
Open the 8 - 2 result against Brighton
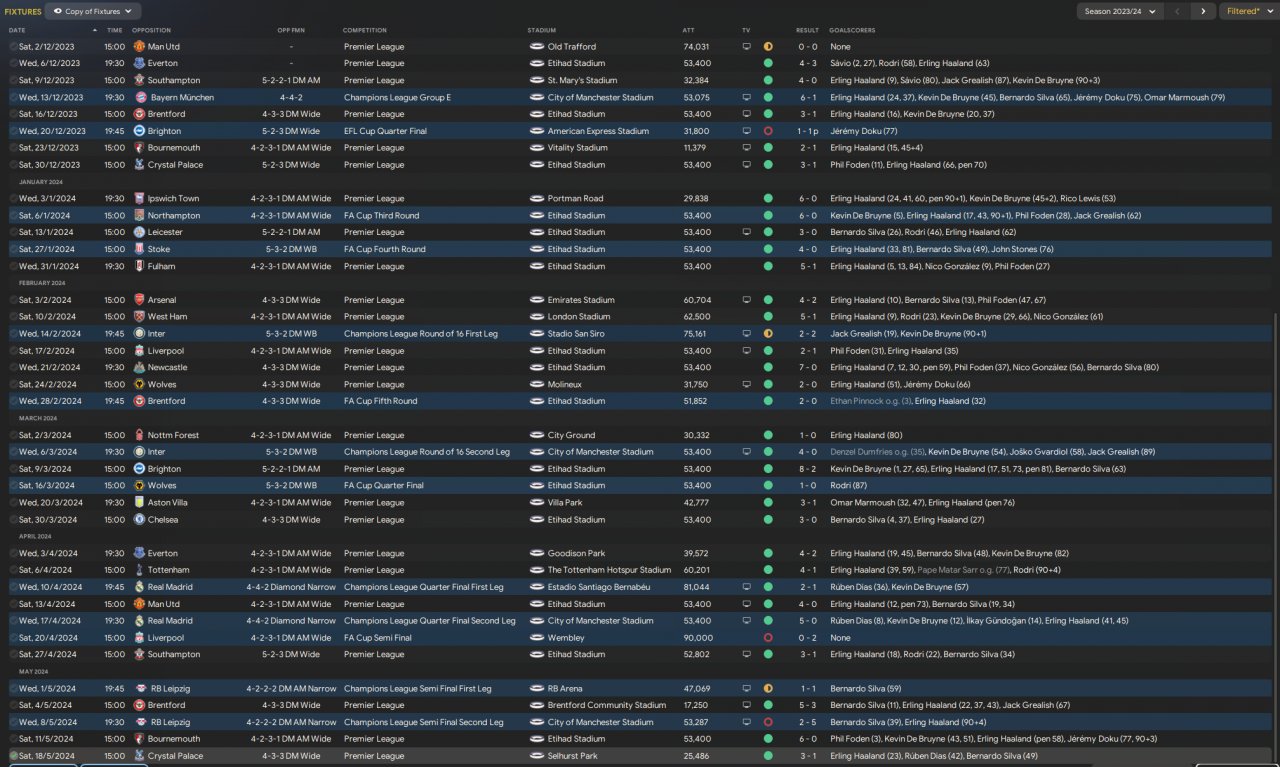(x=807, y=469)
